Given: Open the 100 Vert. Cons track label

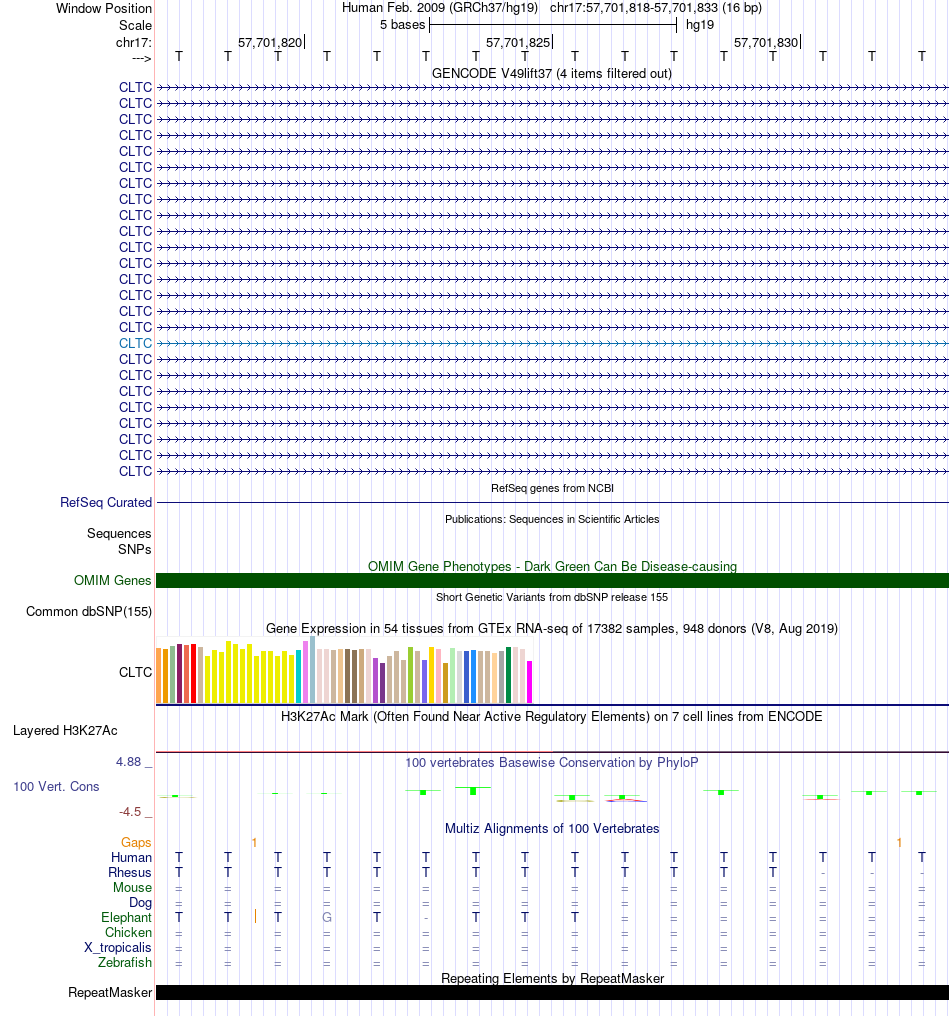Looking at the screenshot, I should tap(56, 787).
